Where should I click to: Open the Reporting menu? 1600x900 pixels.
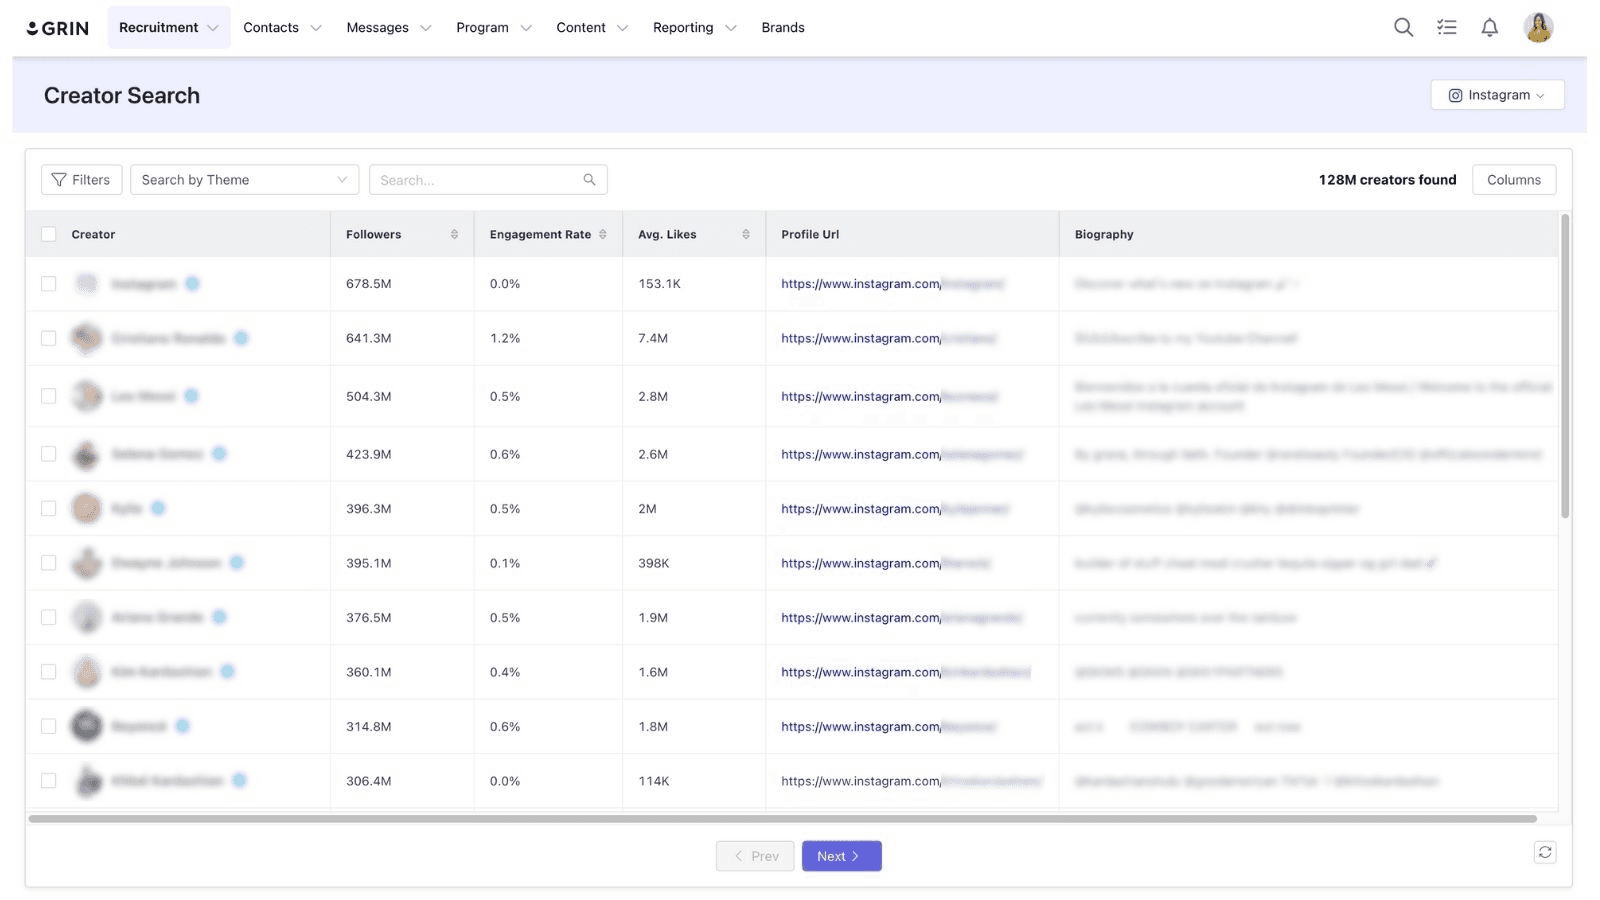[684, 27]
